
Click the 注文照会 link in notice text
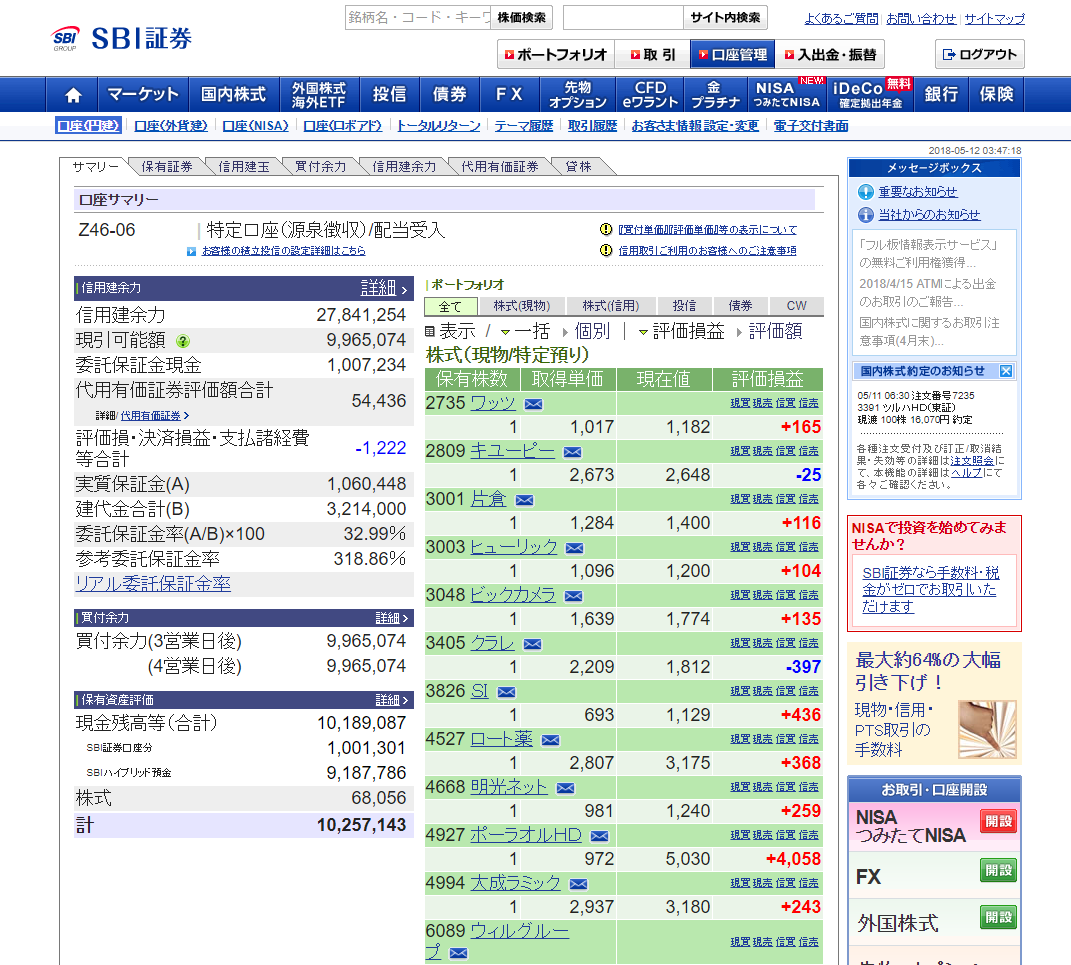coord(972,461)
